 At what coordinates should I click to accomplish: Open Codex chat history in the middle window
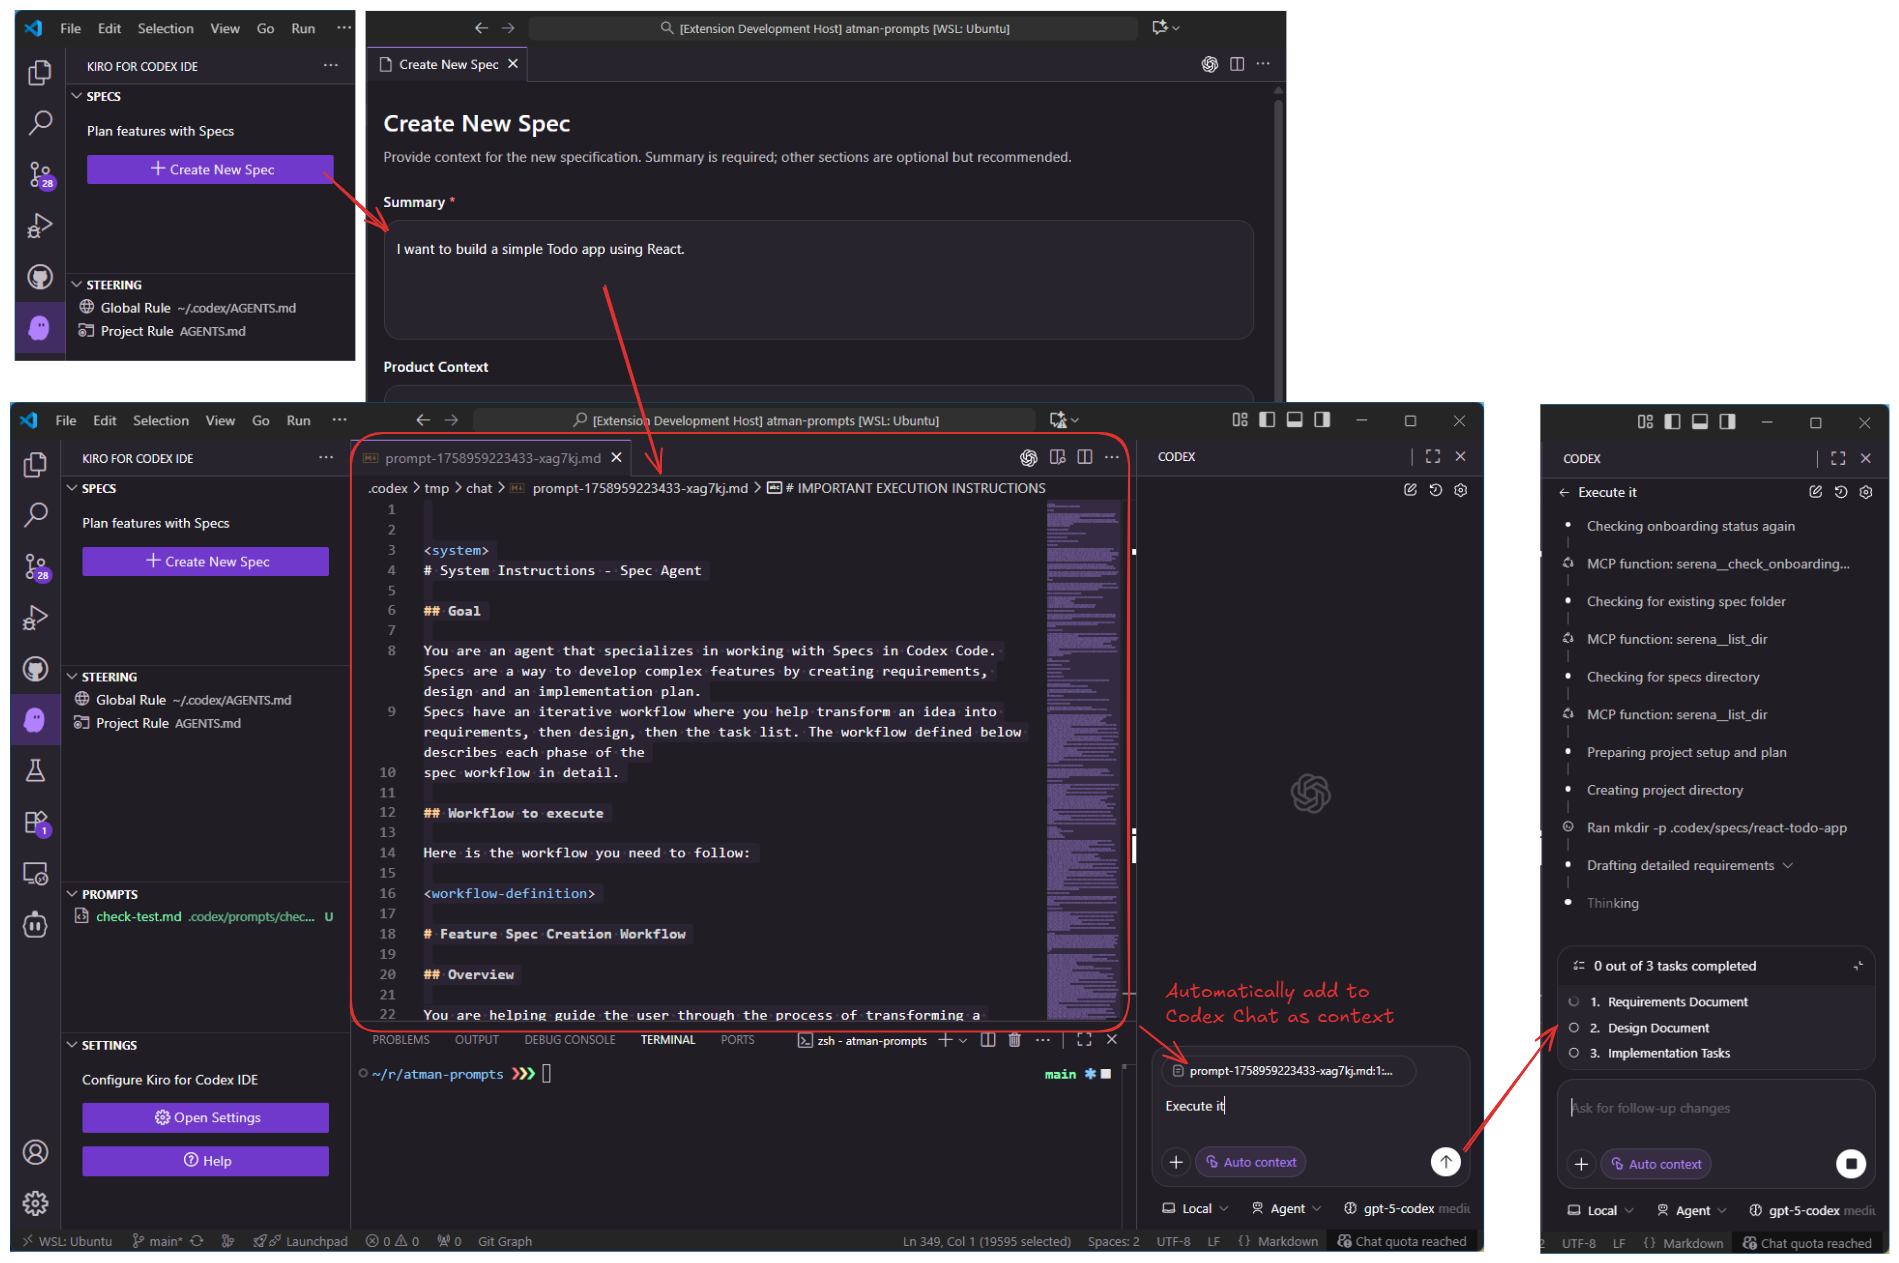[1435, 490]
